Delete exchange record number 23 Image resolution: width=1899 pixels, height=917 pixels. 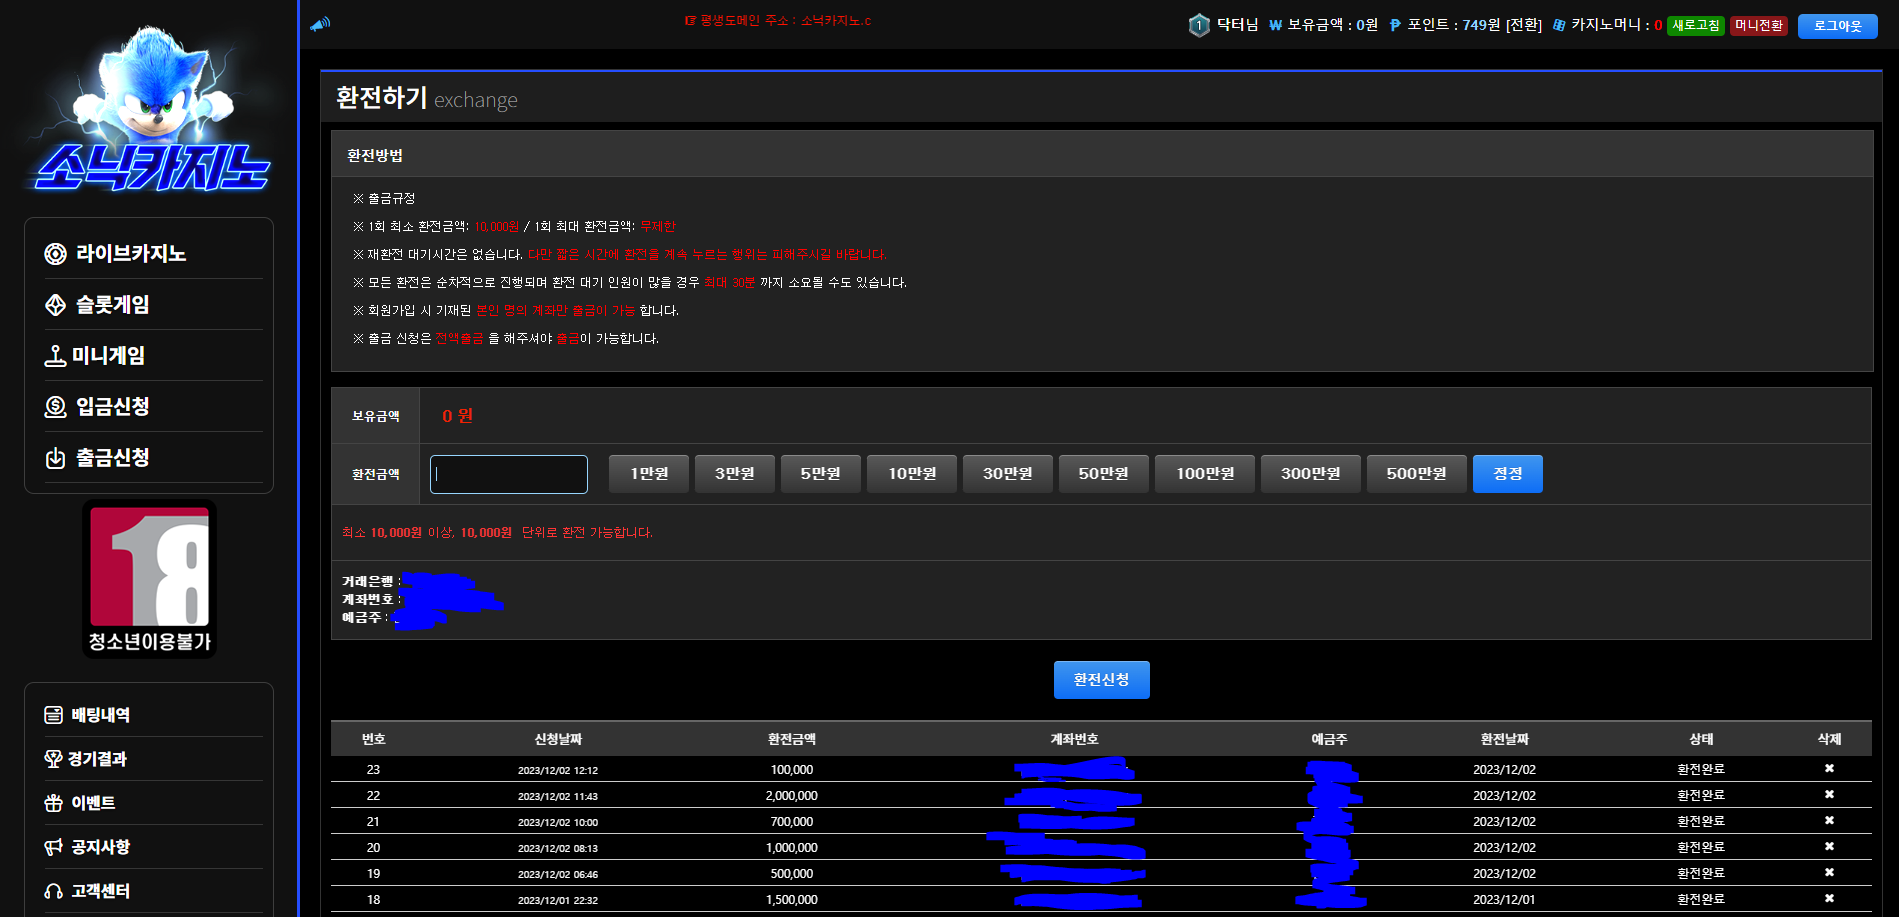point(1829,769)
